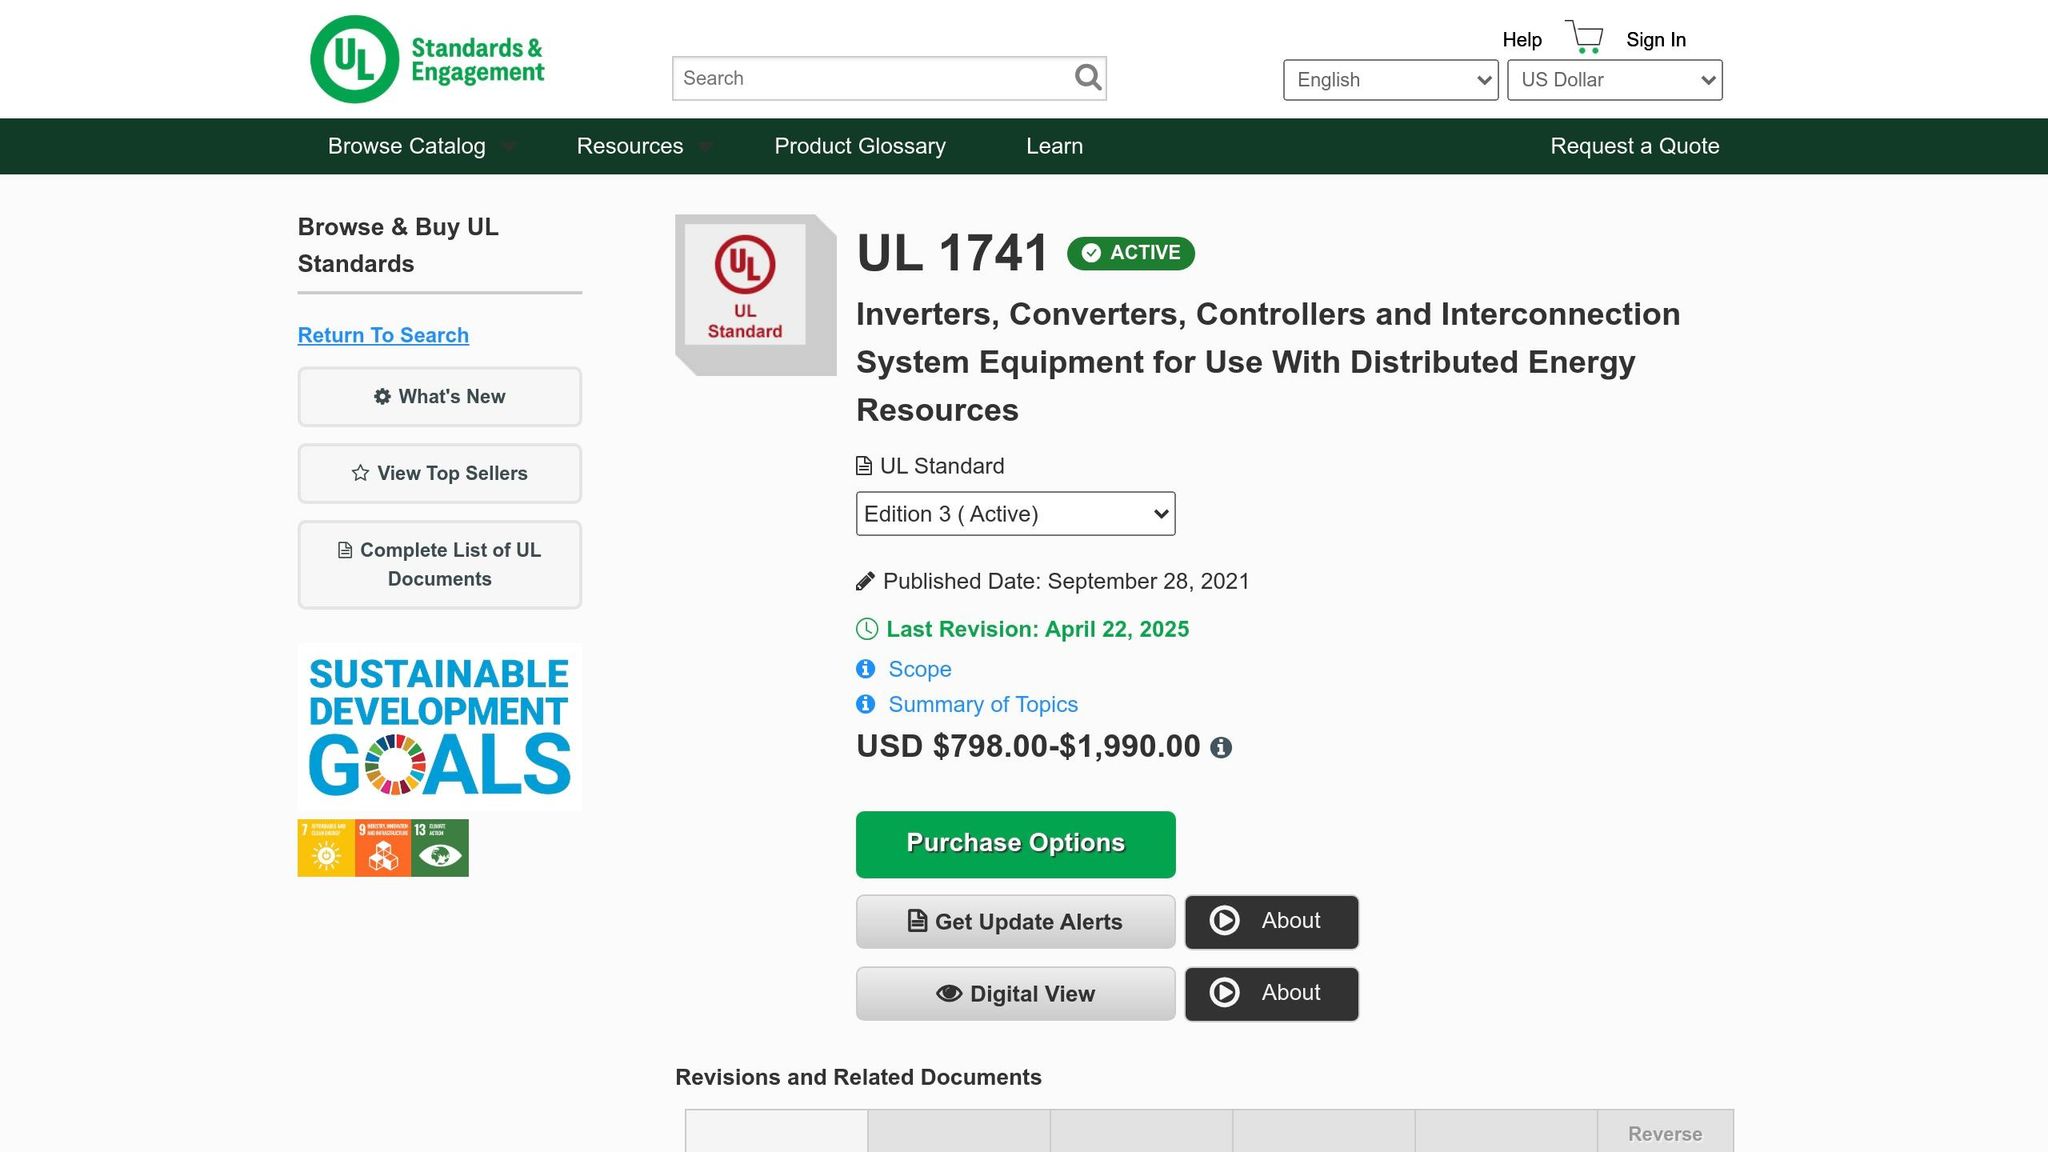Click the Browse & Buy UL Standards heading
Viewport: 2048px width, 1152px height.
click(398, 245)
